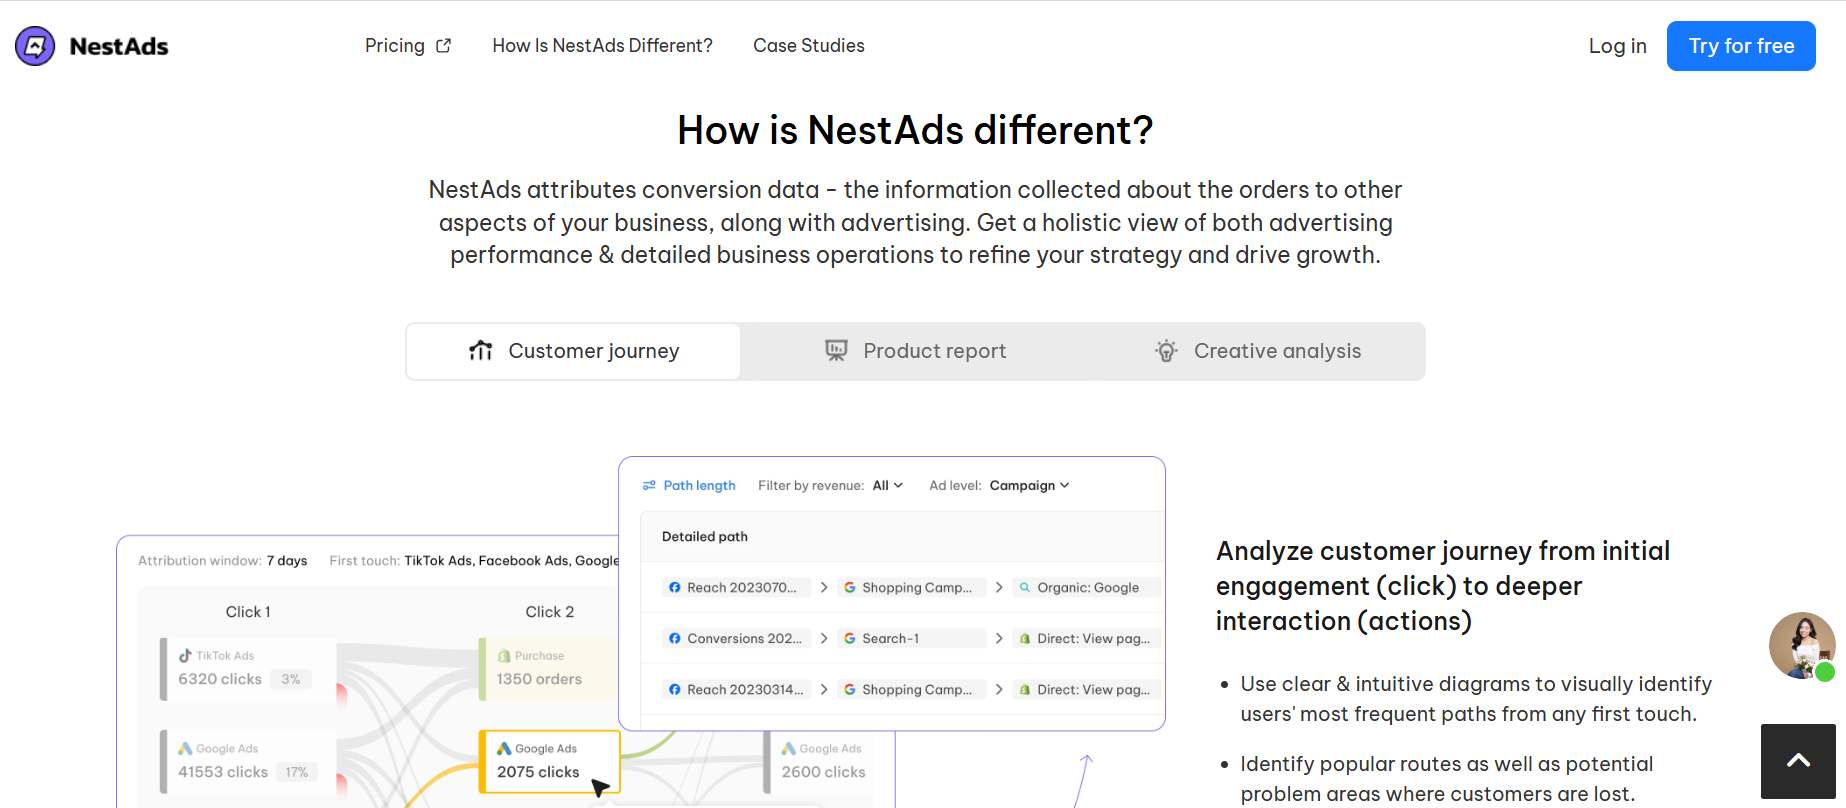Open the Filter by revenue All dropdown

tap(887, 485)
